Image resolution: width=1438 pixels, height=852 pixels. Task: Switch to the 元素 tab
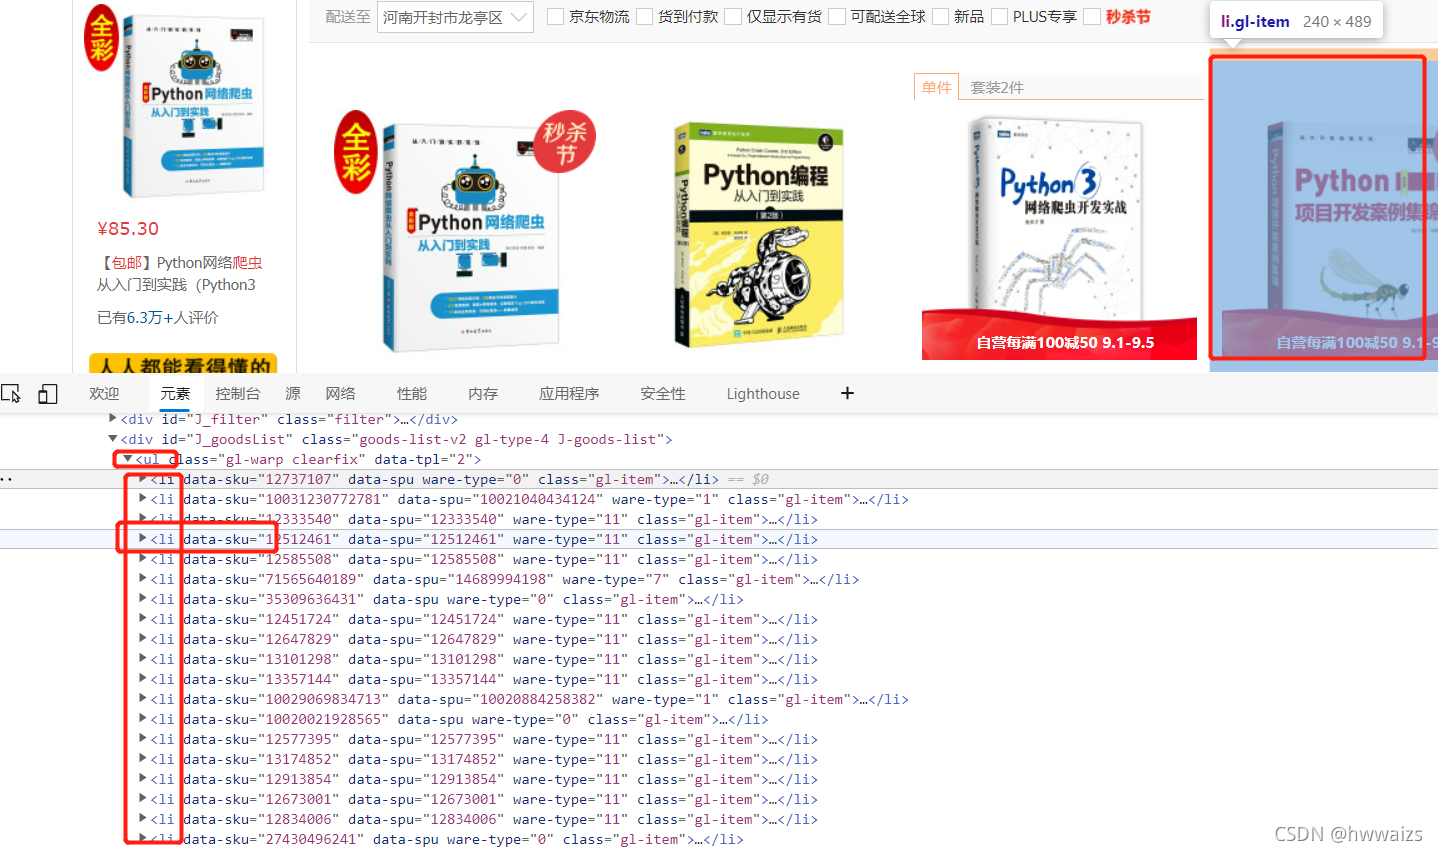pos(175,393)
